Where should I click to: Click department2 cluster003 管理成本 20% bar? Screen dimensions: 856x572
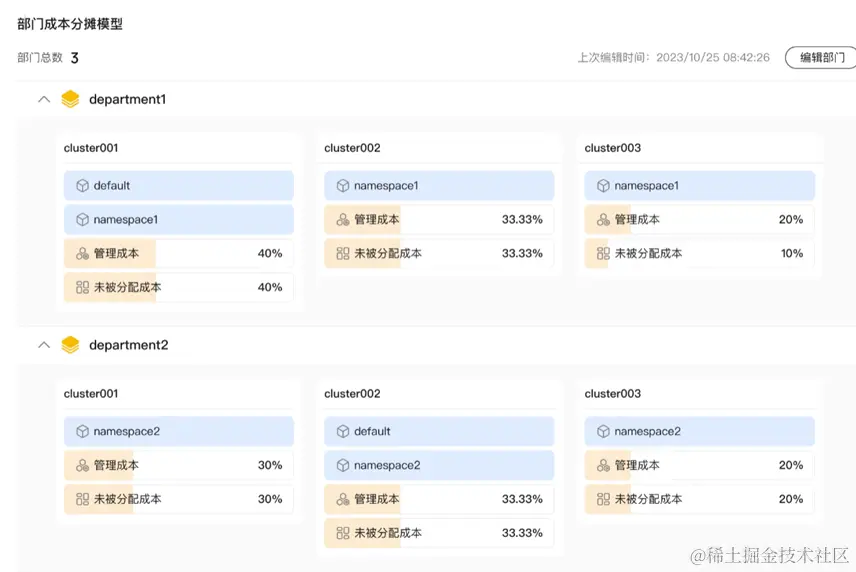click(x=700, y=466)
